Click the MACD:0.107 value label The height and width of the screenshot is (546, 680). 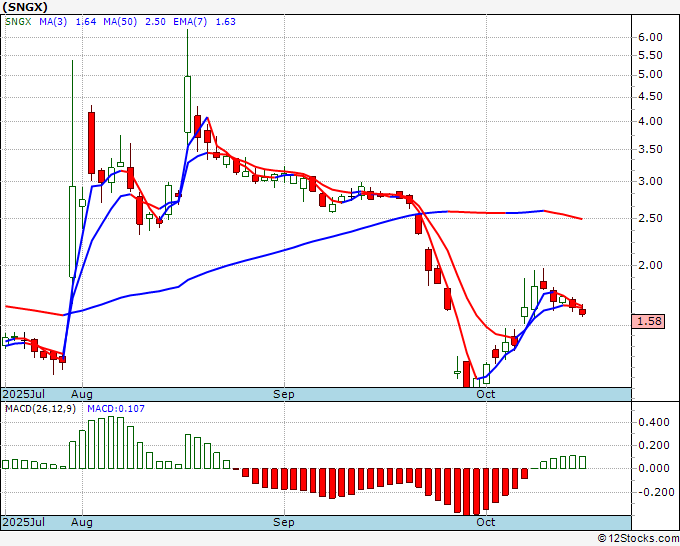coord(116,409)
